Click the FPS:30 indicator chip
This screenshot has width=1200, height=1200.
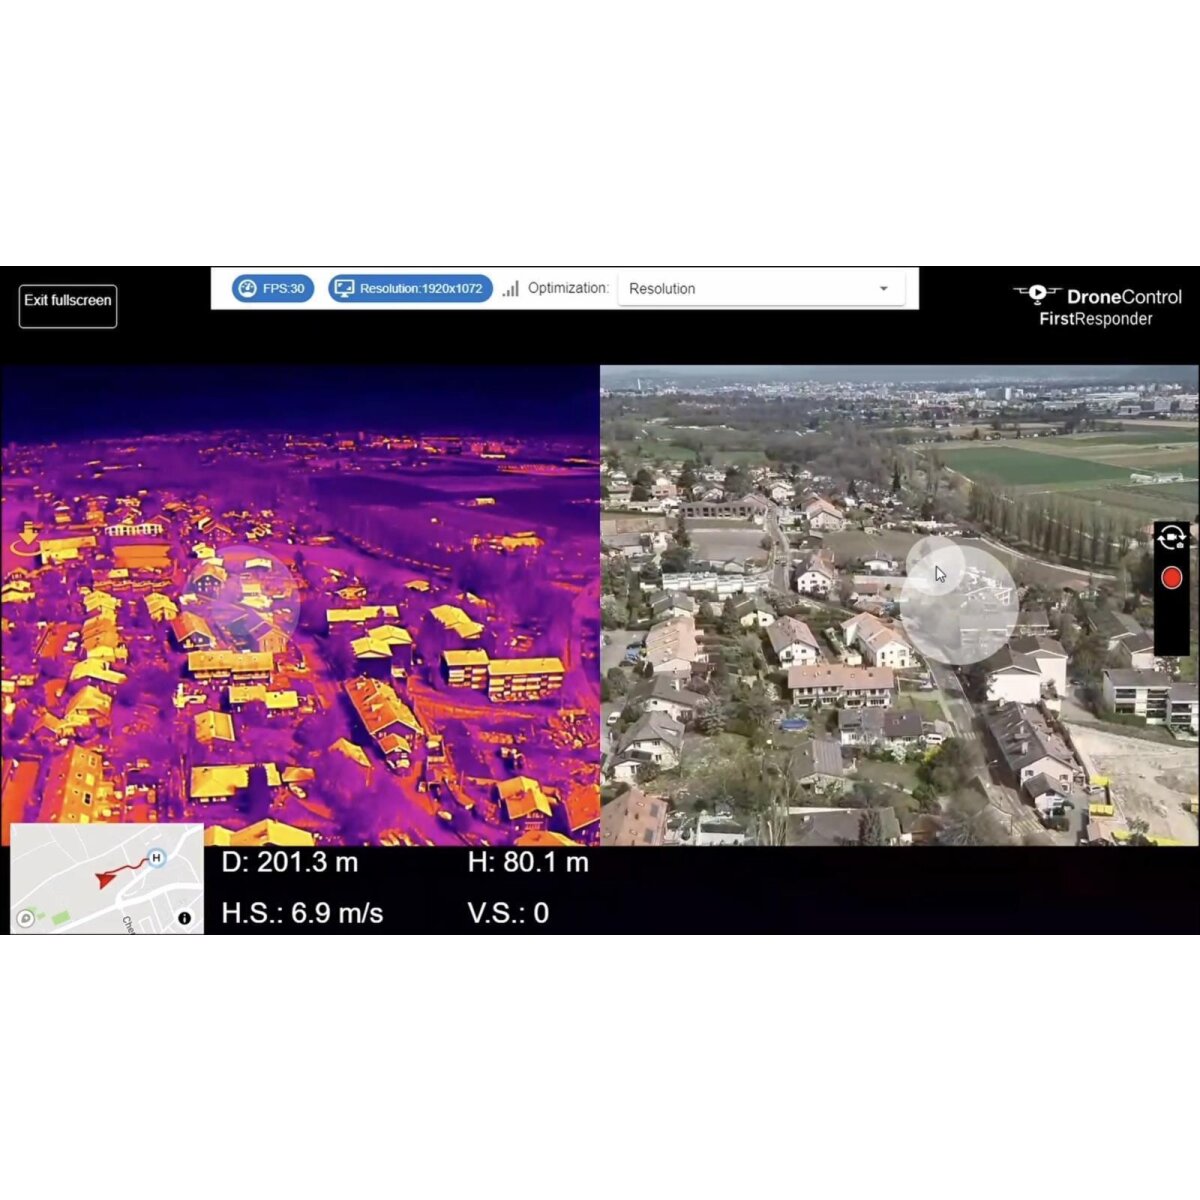pos(273,289)
